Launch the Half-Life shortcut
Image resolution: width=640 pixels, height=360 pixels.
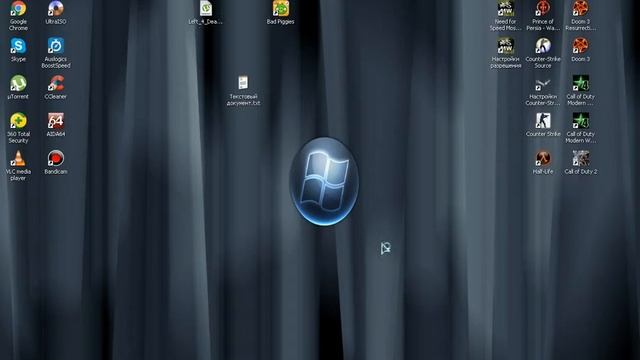click(x=543, y=158)
